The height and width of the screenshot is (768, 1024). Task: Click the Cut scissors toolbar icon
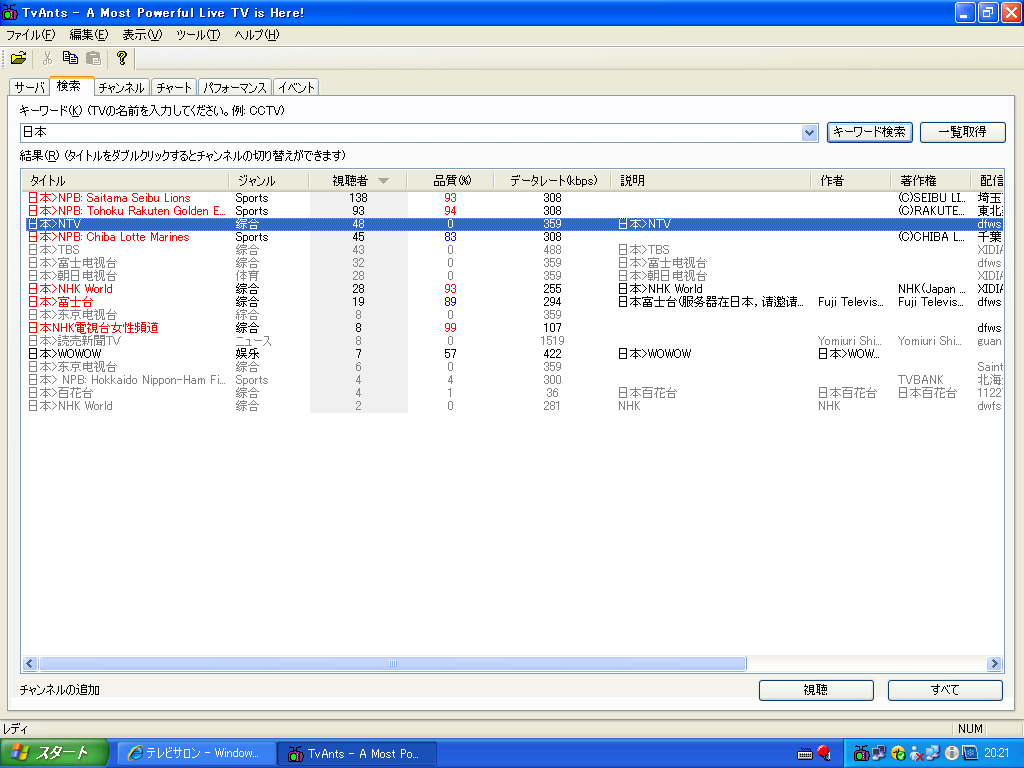47,59
